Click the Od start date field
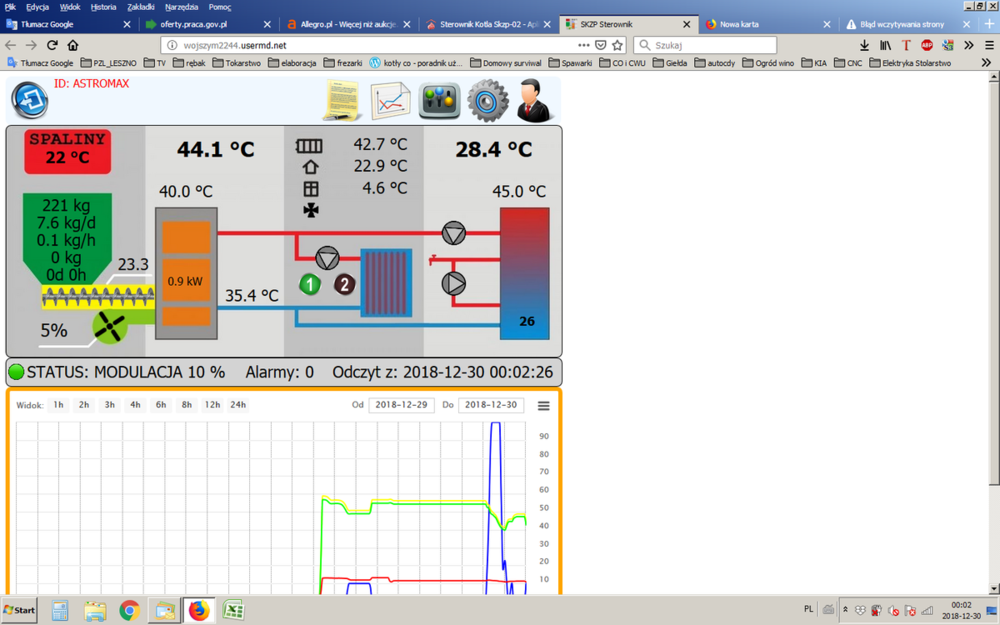1000x625 pixels. click(x=401, y=405)
